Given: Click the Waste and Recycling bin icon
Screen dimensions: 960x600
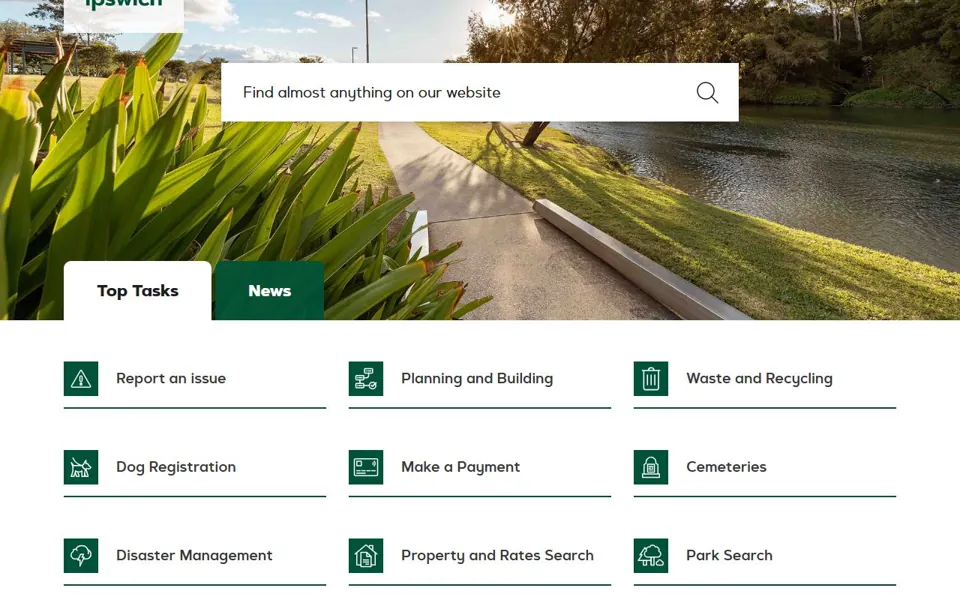Looking at the screenshot, I should [651, 378].
